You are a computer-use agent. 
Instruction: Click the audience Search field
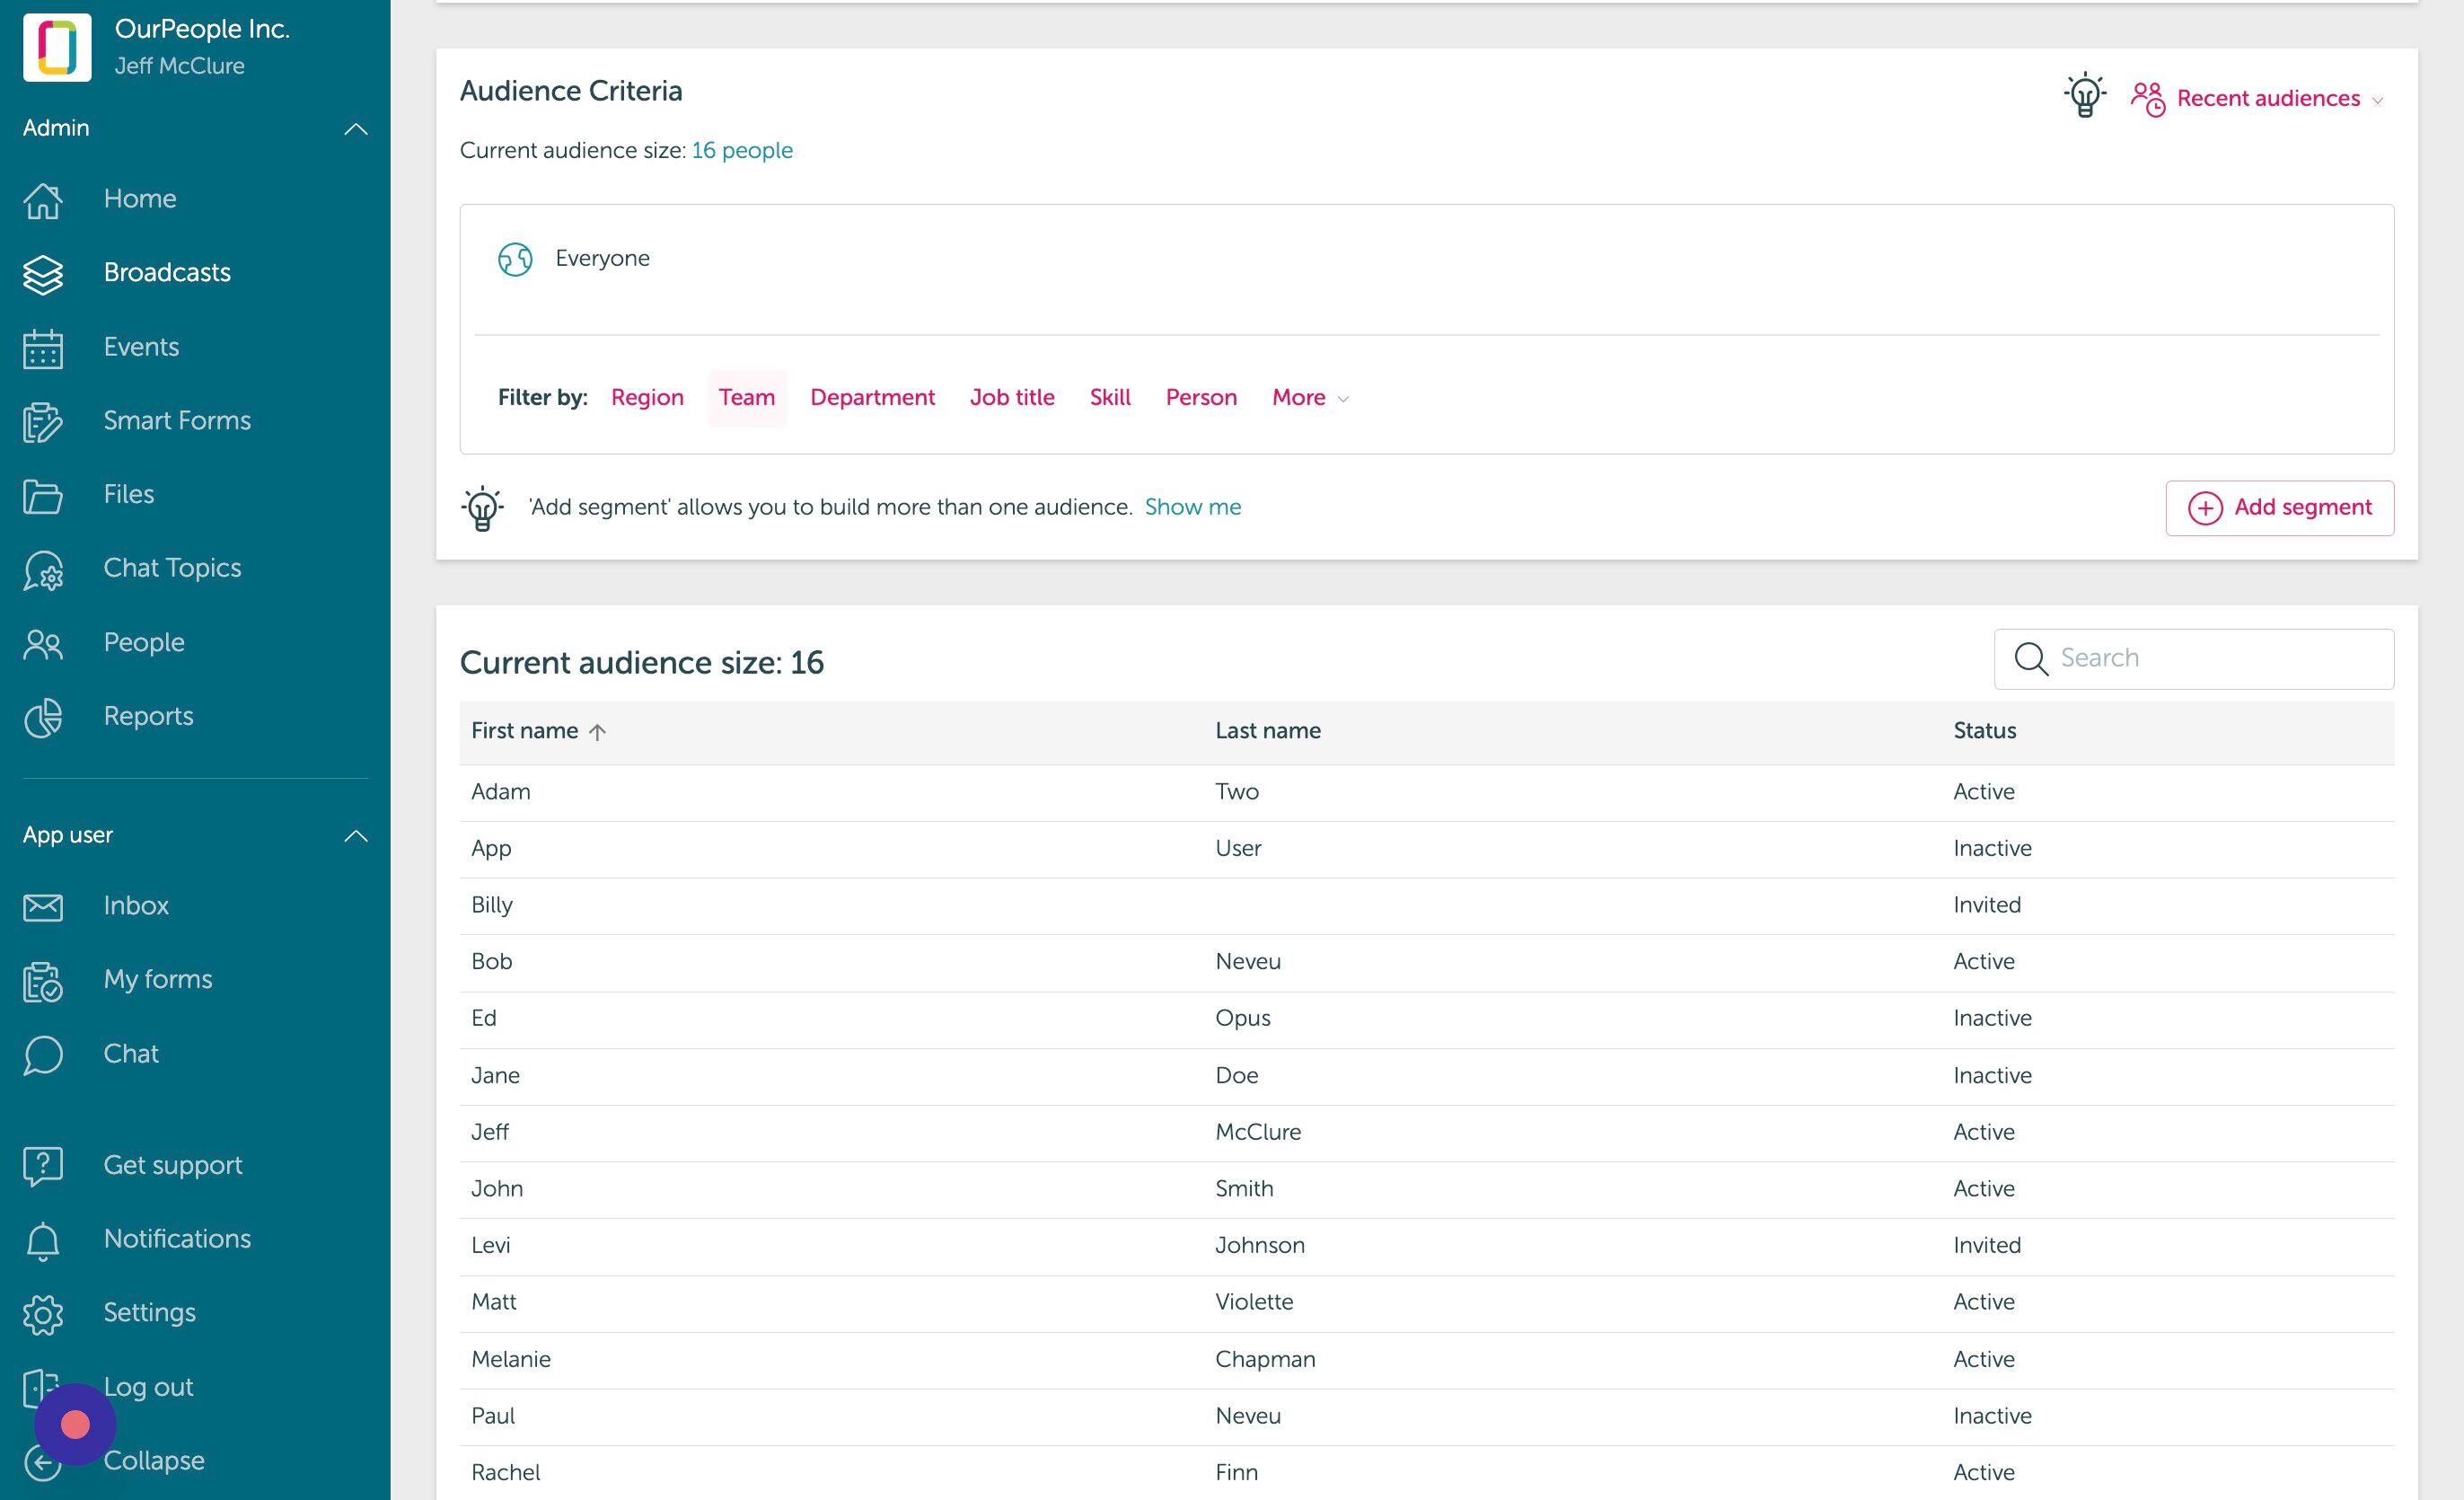2193,659
